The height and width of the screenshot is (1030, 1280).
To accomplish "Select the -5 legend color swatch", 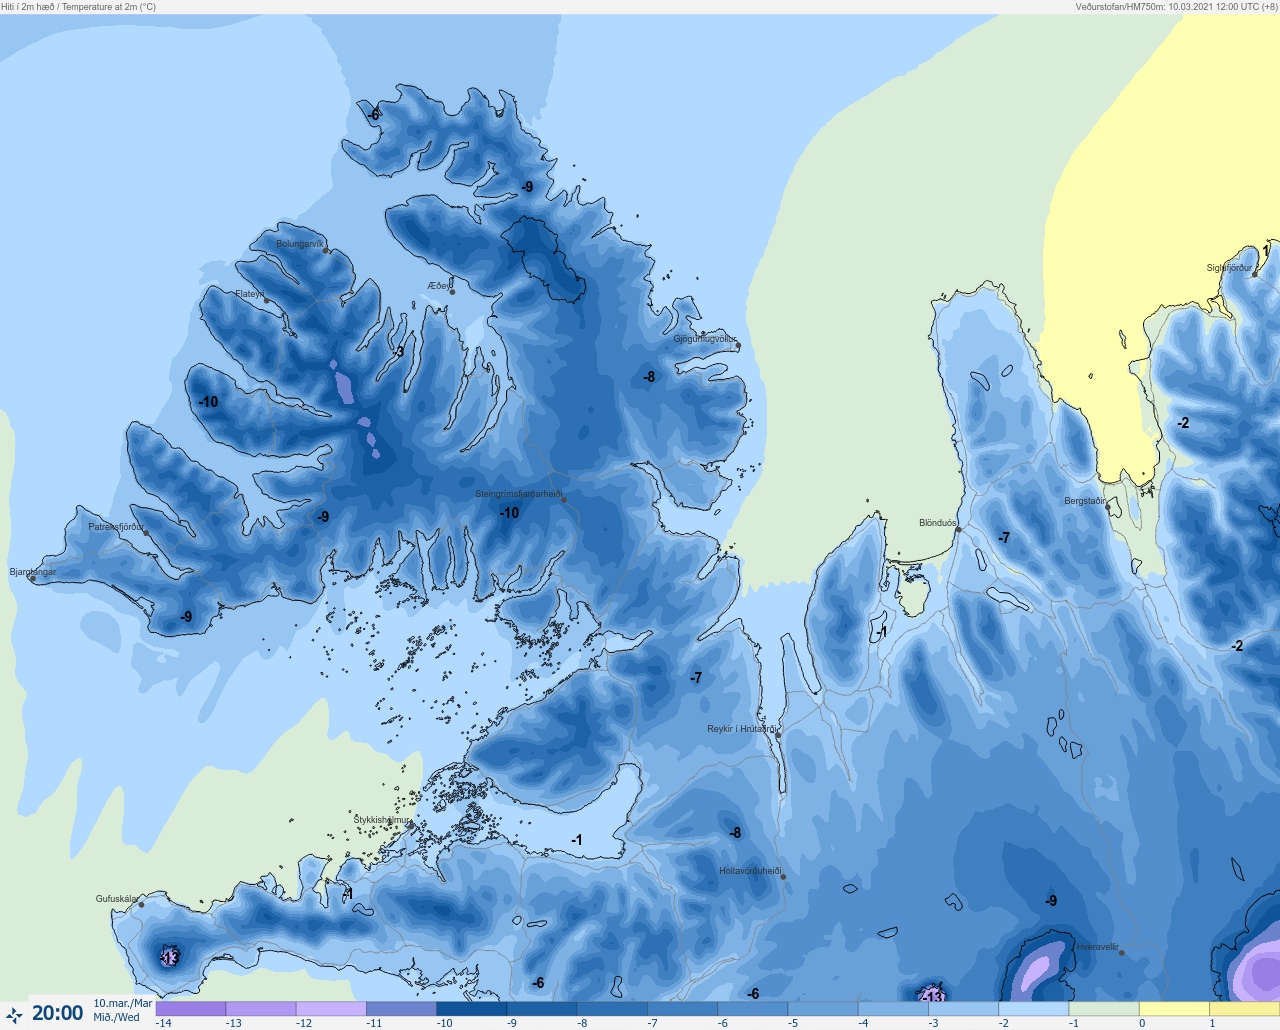I will 823,1009.
